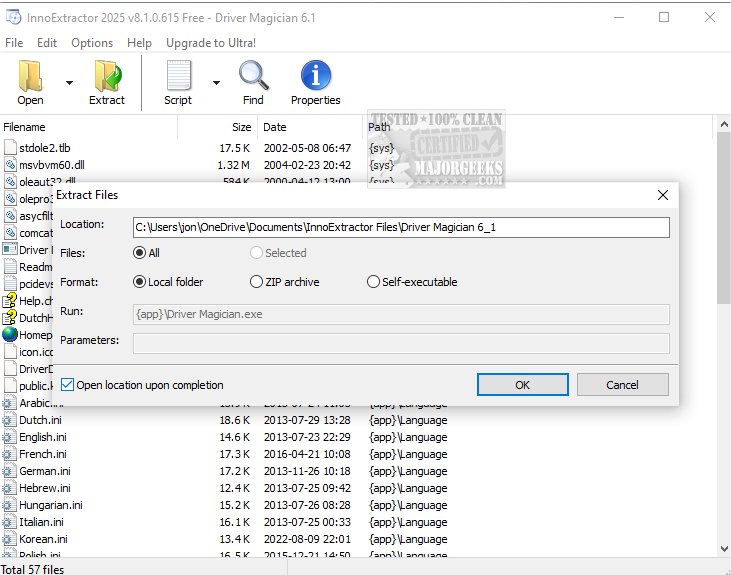731x575 pixels.
Task: Click the Hungarian.ini file icon
Action: point(8,505)
